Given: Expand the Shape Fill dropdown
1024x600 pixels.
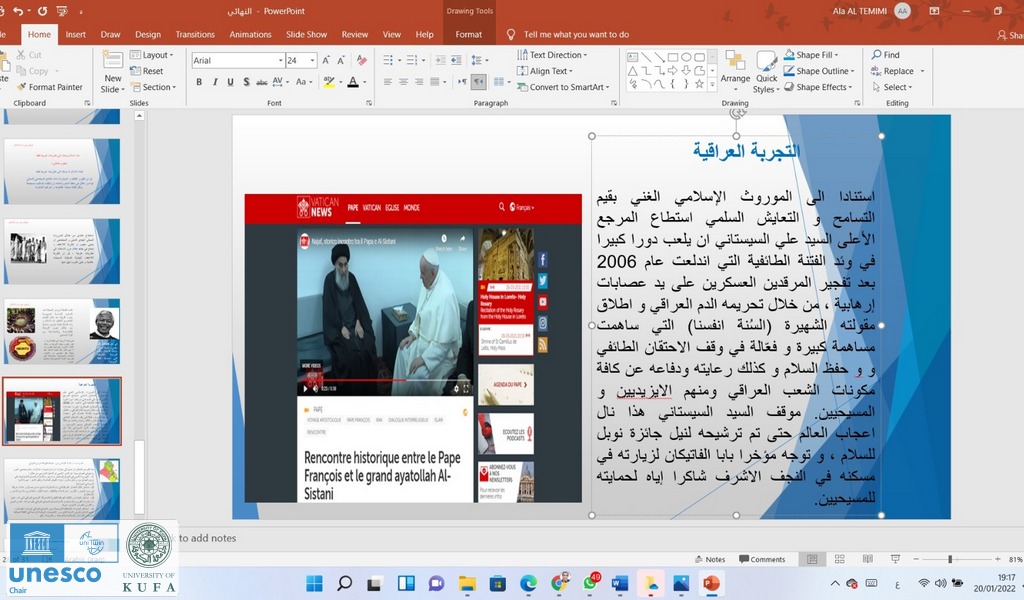Looking at the screenshot, I should (x=816, y=55).
